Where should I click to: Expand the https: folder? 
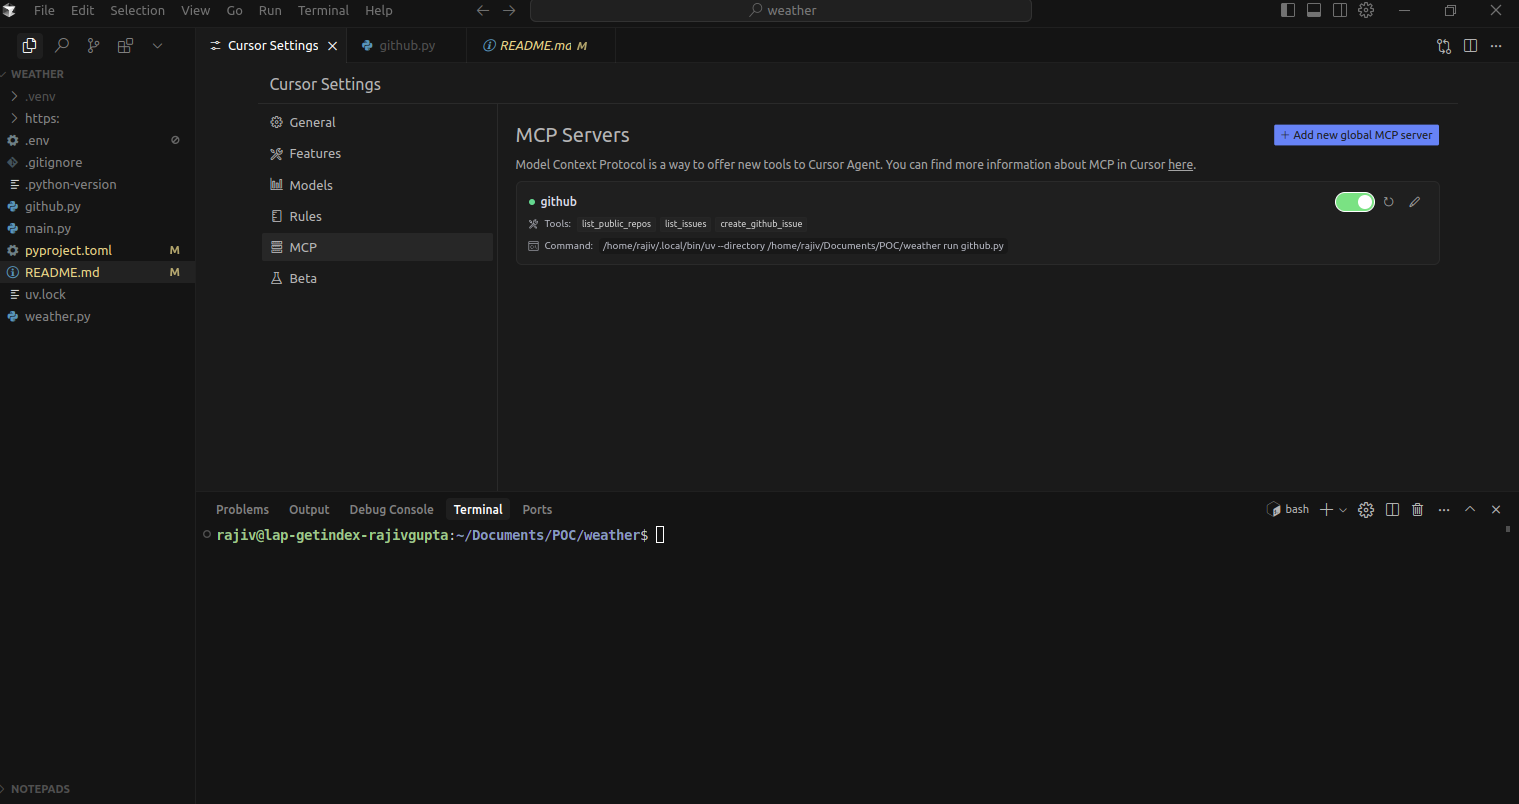click(x=97, y=118)
